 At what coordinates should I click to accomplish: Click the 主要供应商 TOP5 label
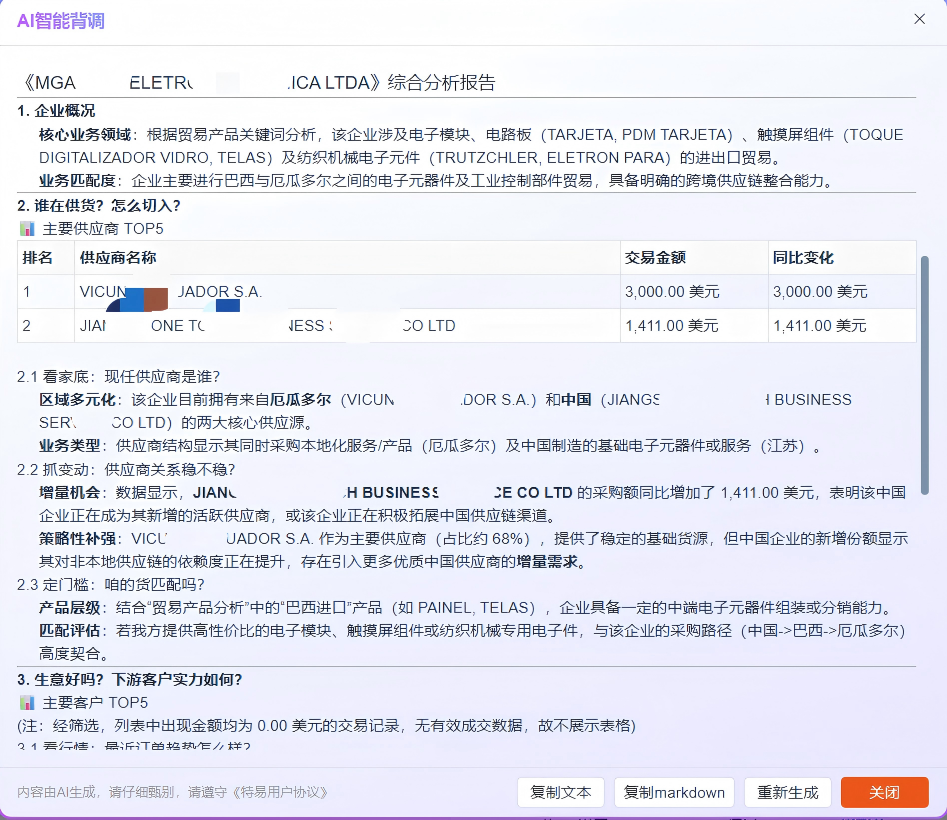coord(103,228)
